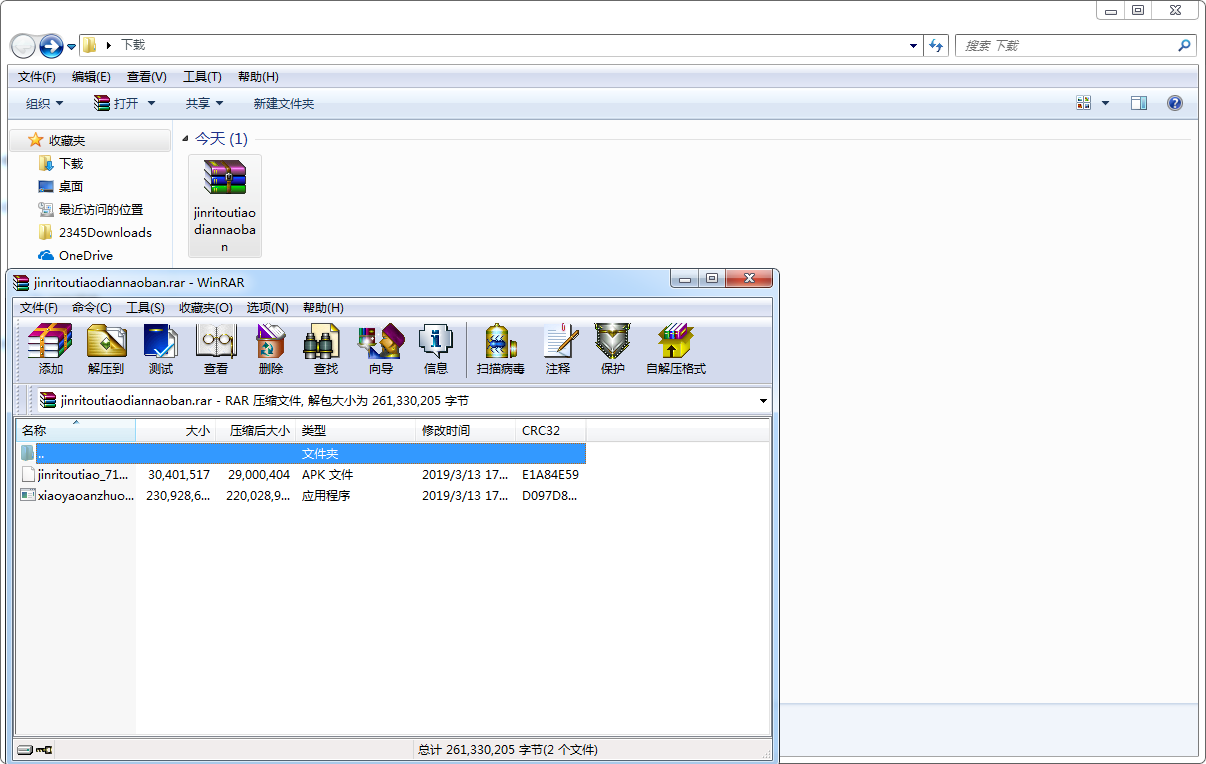Select the xiaoyaoanzhuo application file row
Screen dimensions: 1206x764
coord(301,496)
